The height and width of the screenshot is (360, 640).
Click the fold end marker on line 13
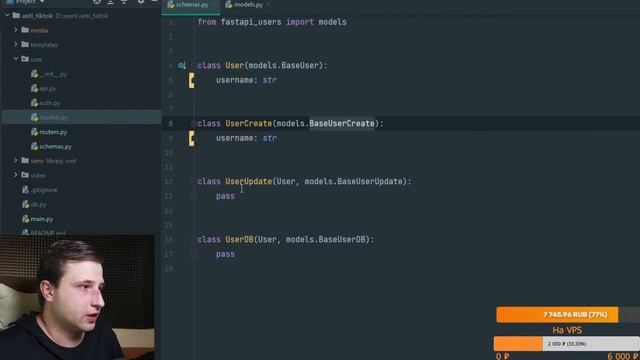[194, 196]
